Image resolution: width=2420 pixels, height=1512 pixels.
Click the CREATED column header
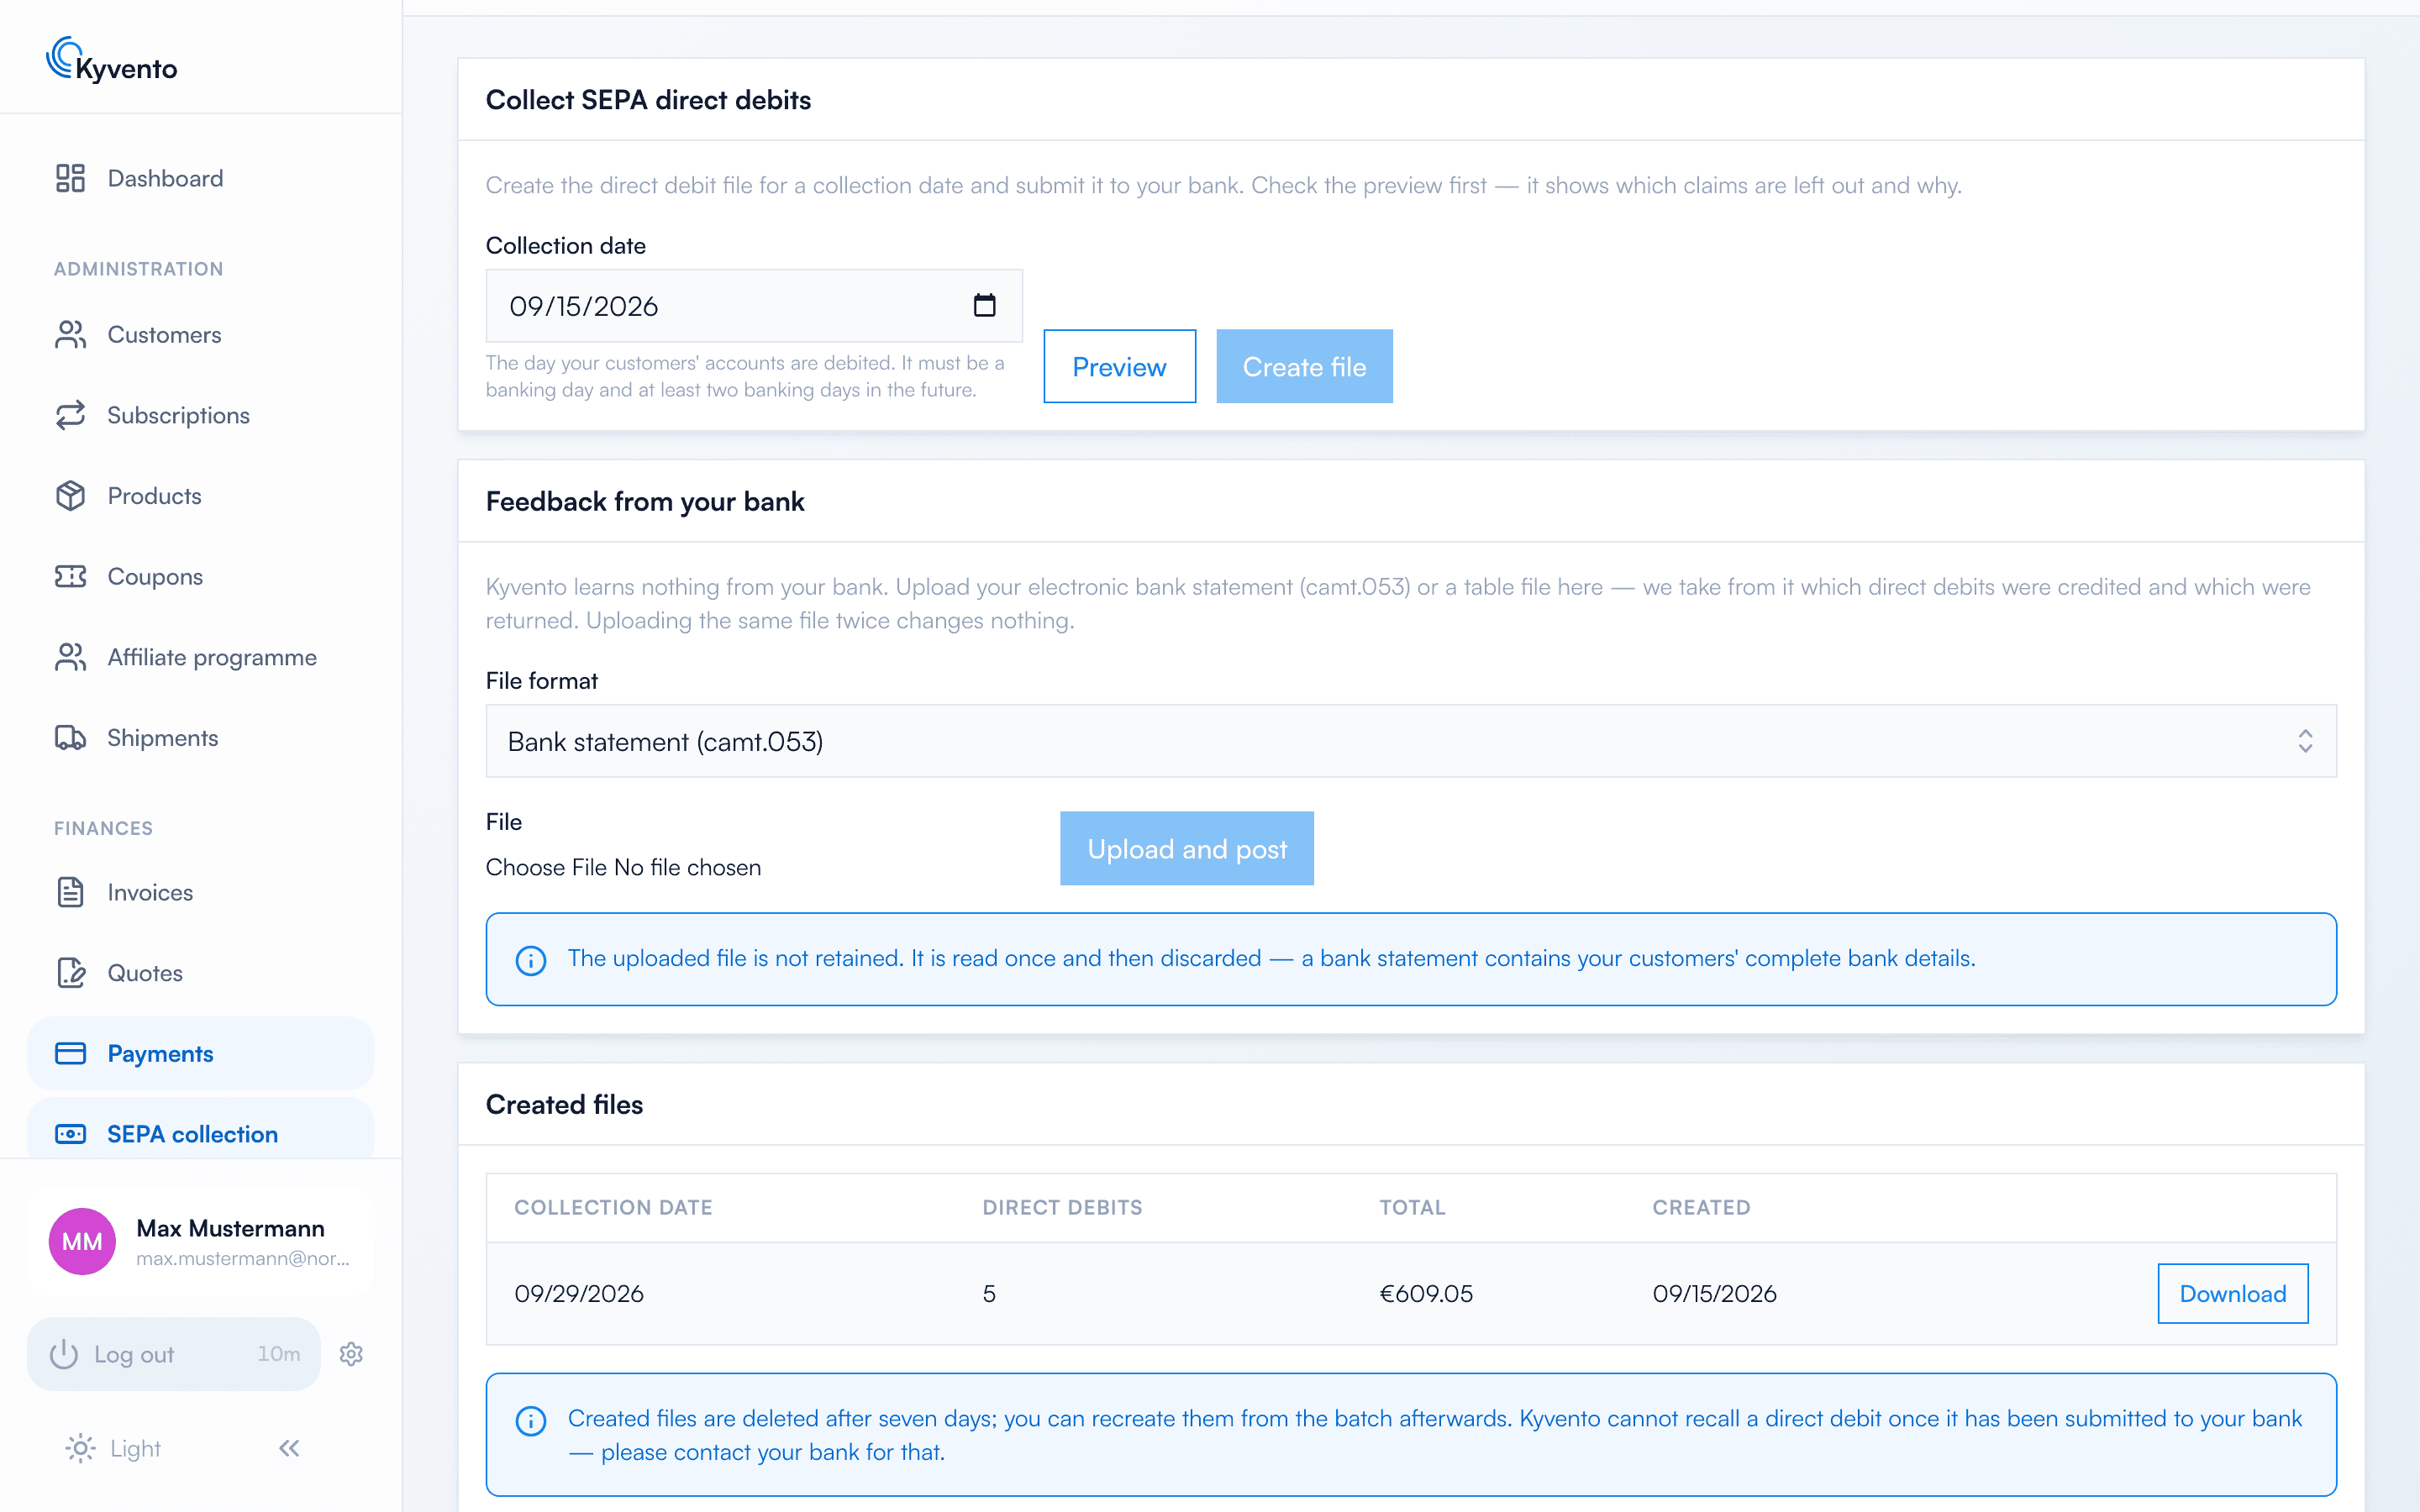point(1701,1207)
